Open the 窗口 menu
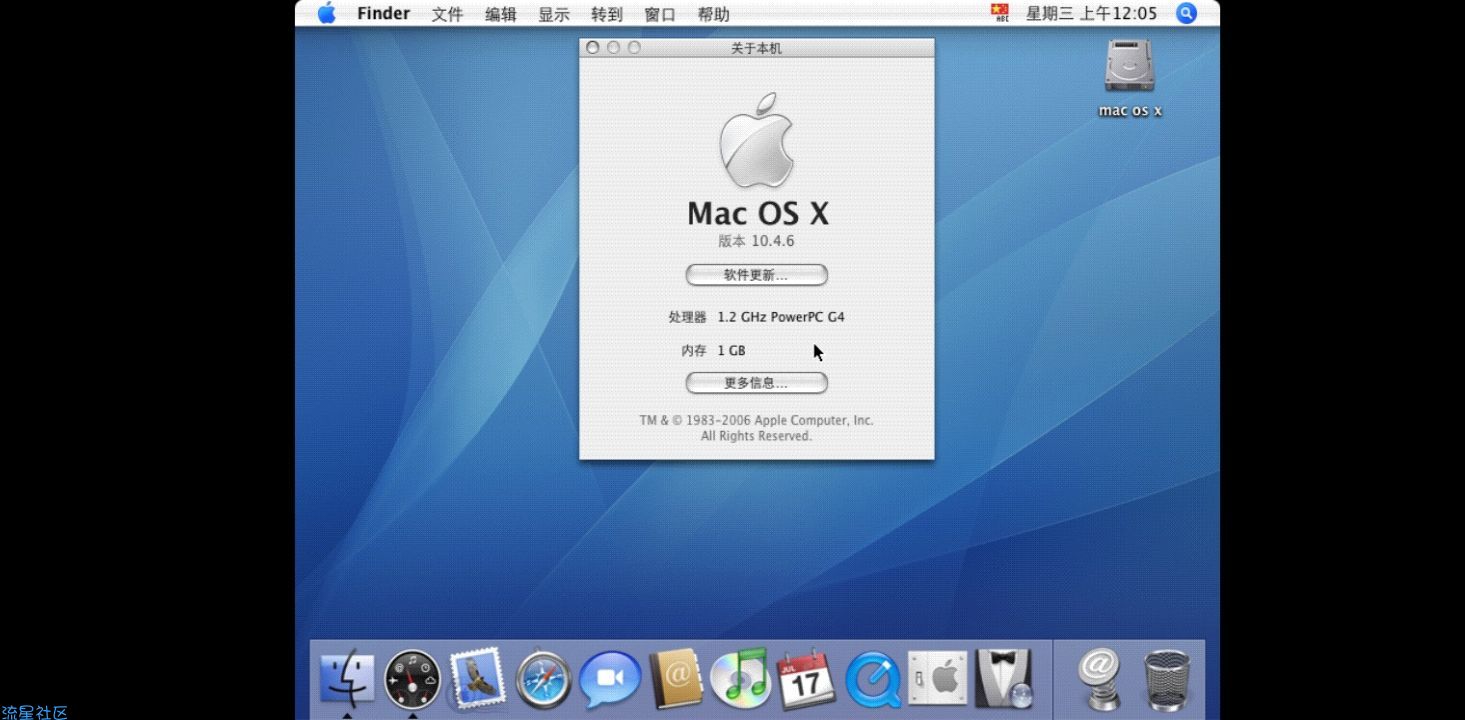This screenshot has width=1465, height=720. (660, 14)
